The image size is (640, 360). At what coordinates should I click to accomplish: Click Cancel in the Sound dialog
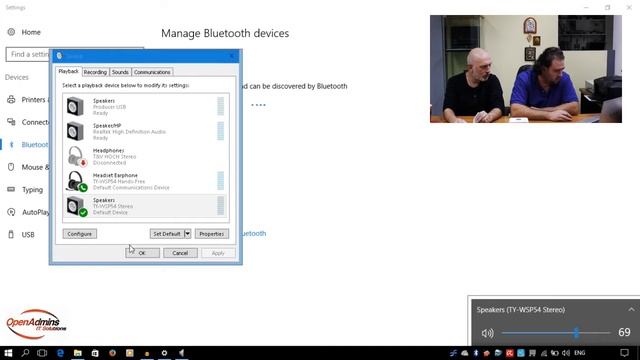click(180, 253)
